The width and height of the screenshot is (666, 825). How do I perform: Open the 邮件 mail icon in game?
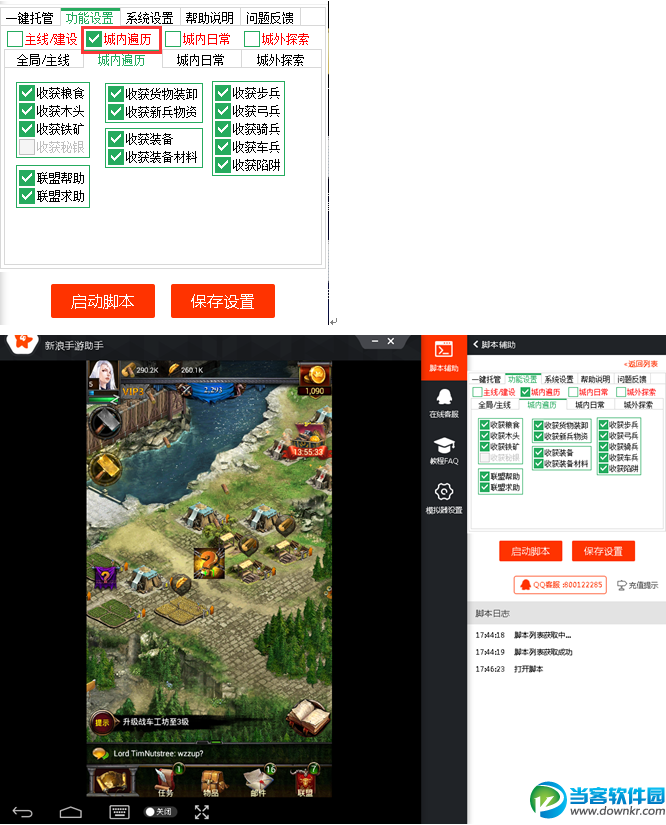tap(259, 781)
